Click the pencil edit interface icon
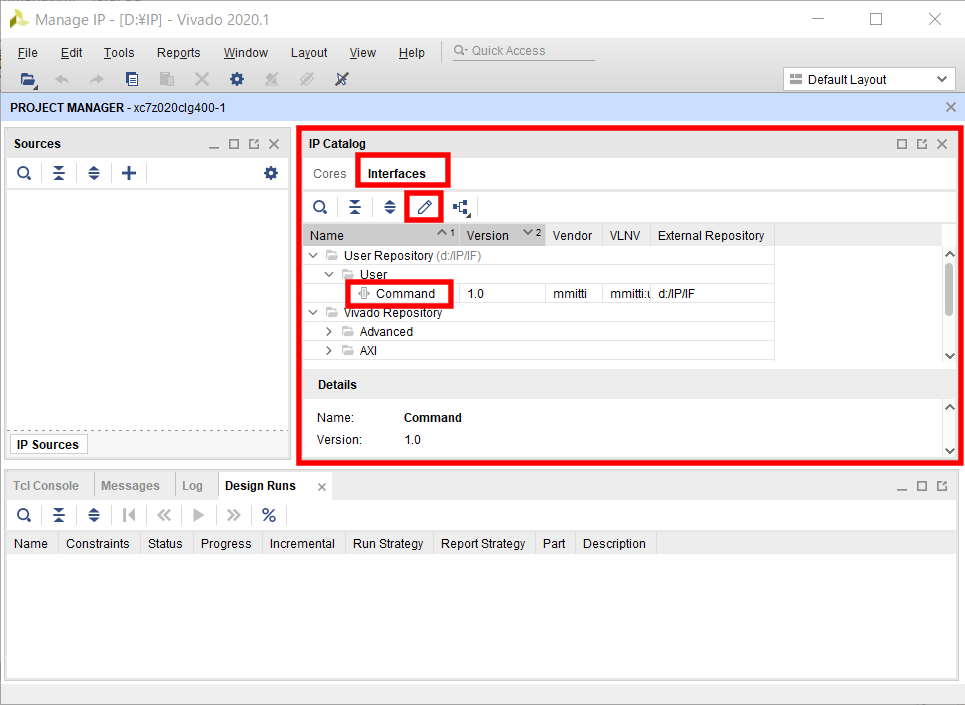The height and width of the screenshot is (705, 965). point(424,207)
